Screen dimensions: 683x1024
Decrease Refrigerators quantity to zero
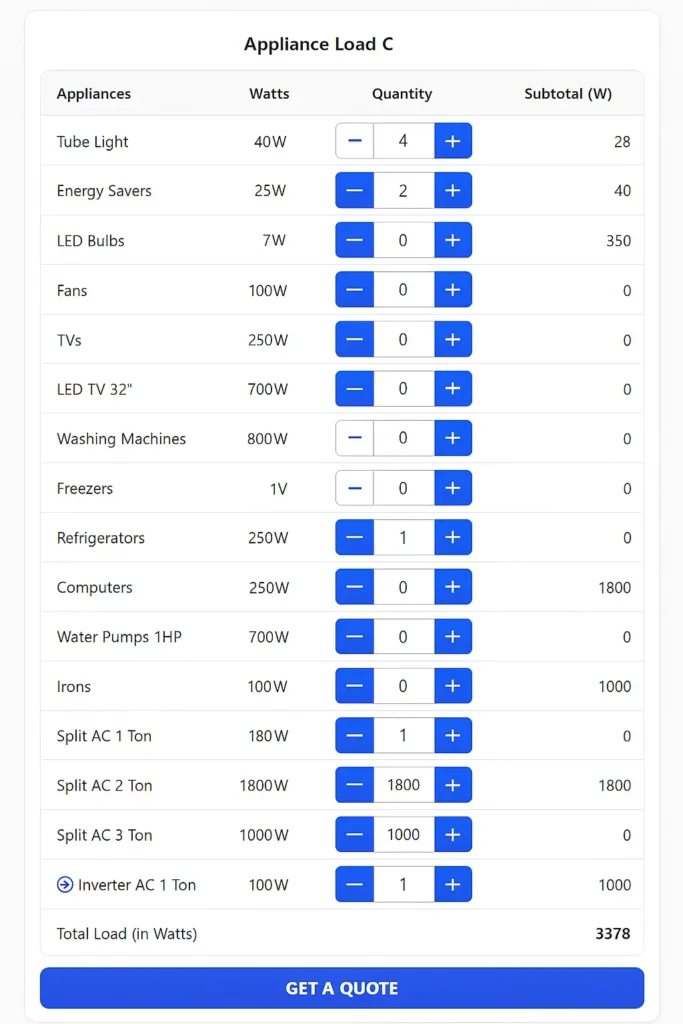coord(354,537)
